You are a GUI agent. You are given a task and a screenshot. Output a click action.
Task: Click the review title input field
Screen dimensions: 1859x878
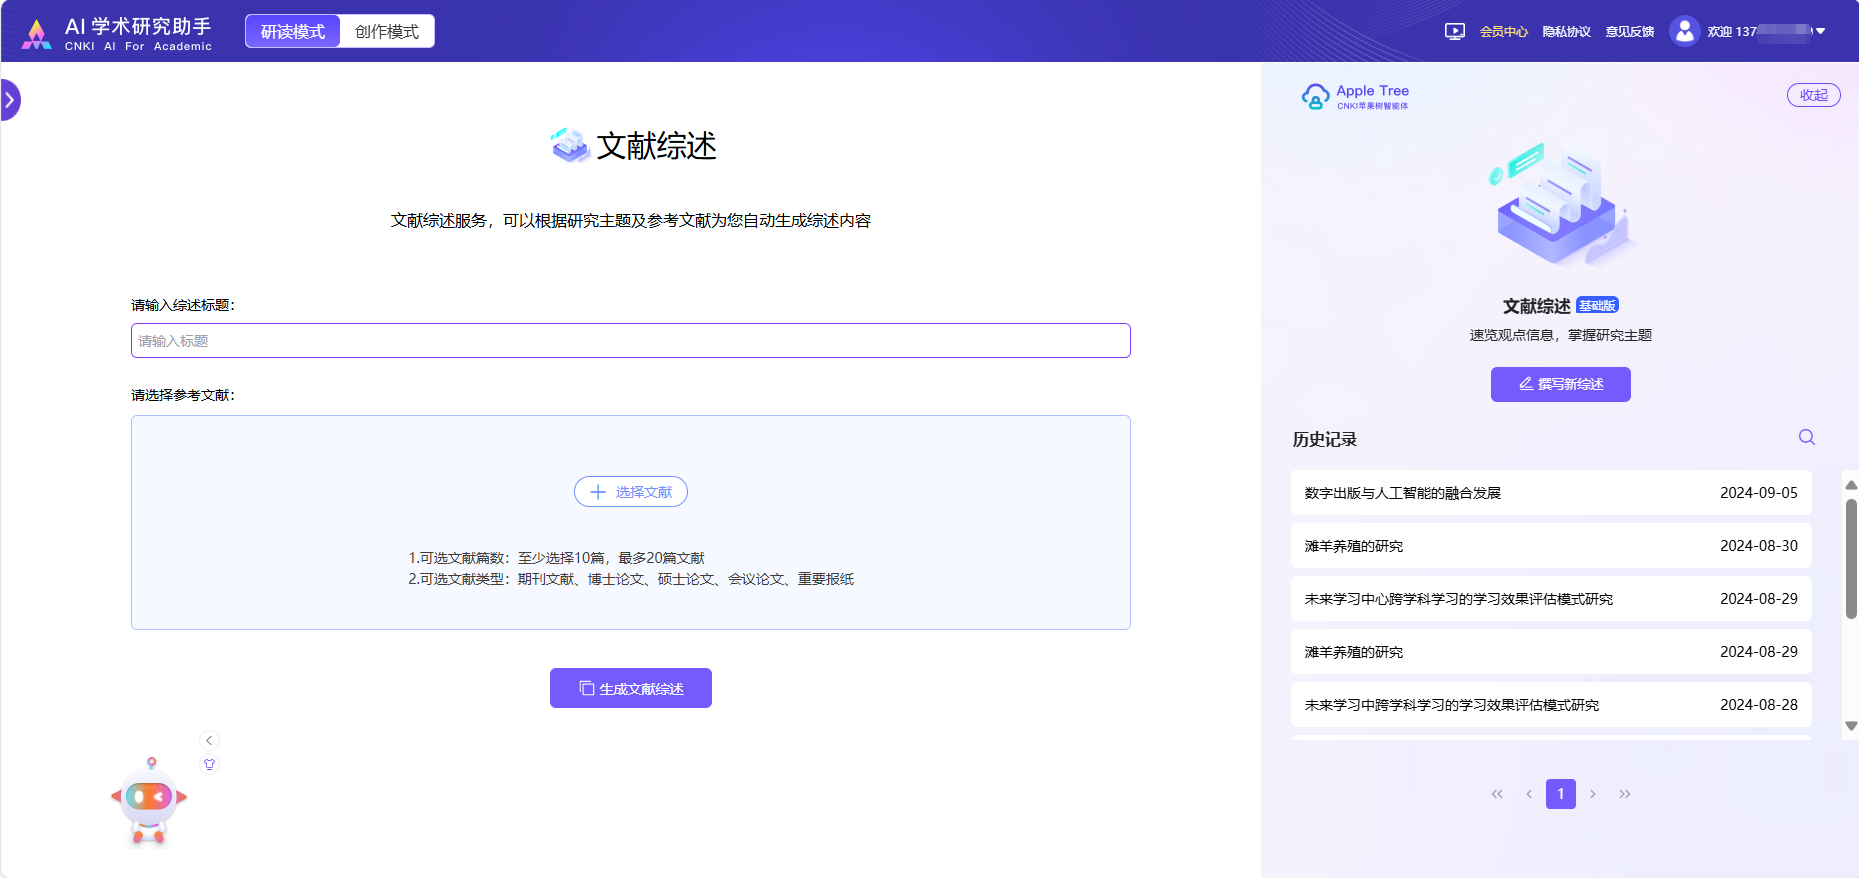630,341
